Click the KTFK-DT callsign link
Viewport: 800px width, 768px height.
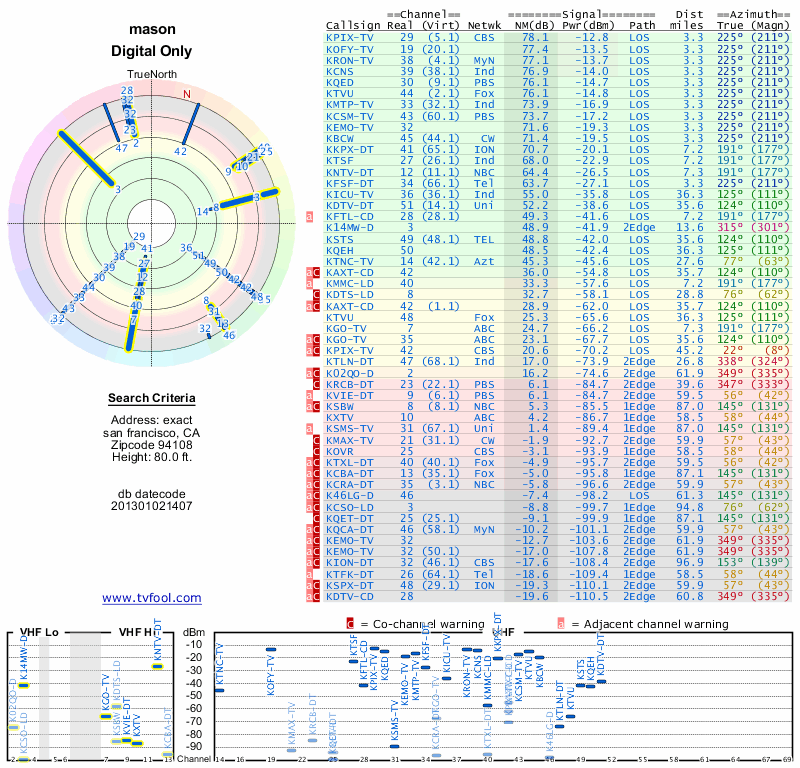coord(349,574)
